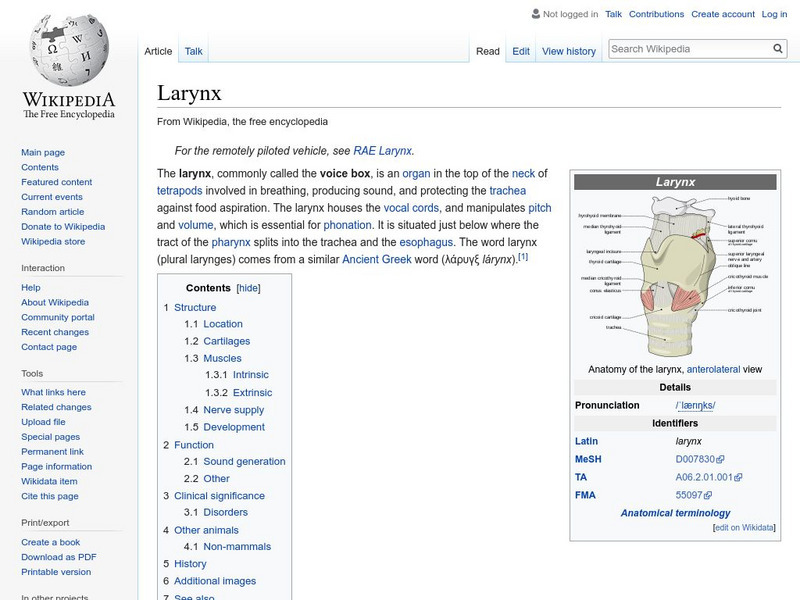Screen dimensions: 800x600
Task: Jump to 1.3.1 Intrinsic section
Action: point(251,374)
